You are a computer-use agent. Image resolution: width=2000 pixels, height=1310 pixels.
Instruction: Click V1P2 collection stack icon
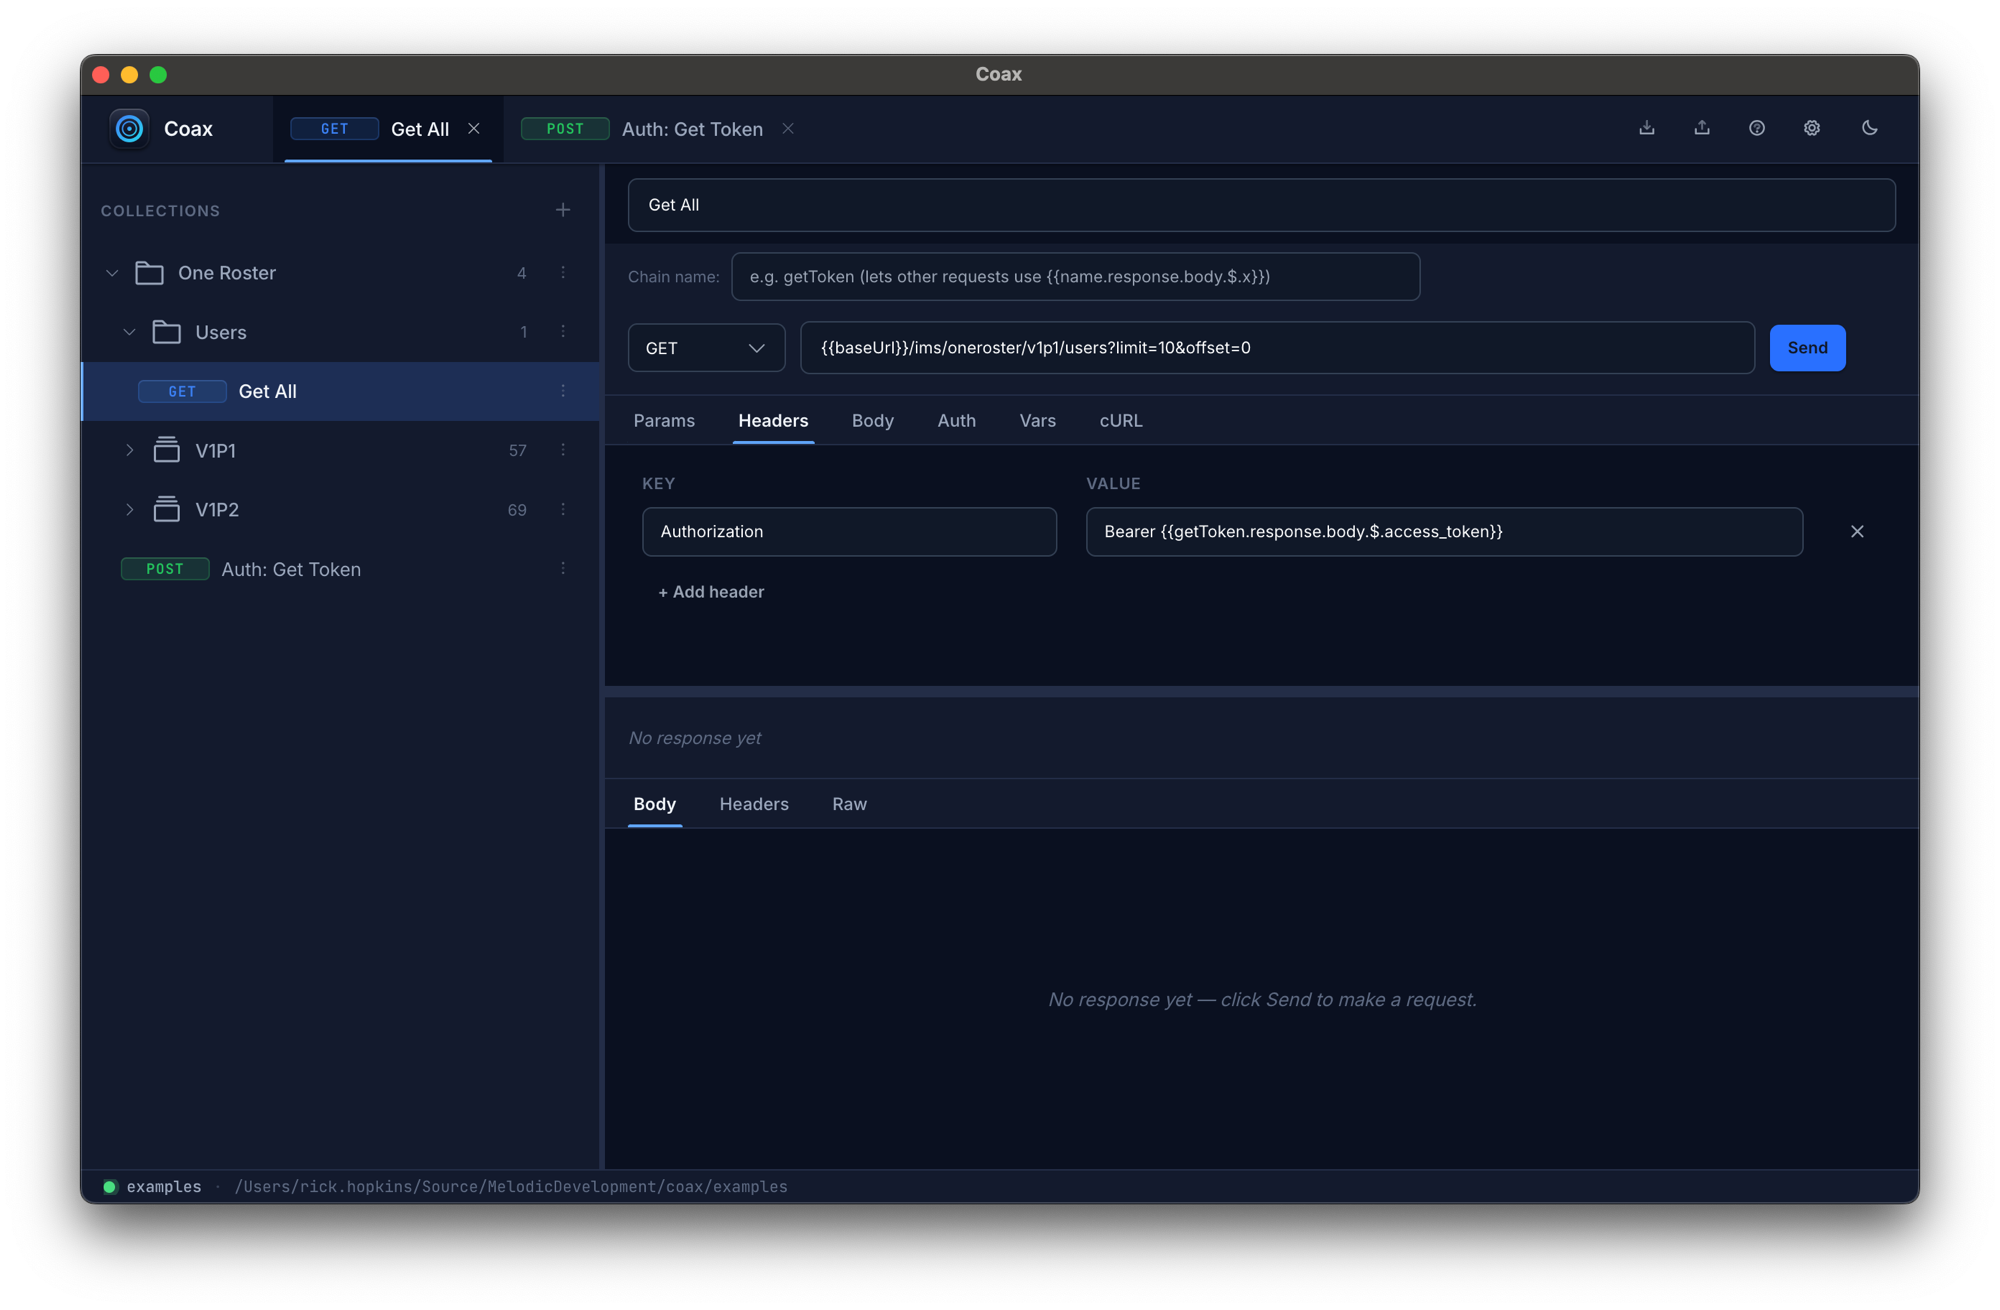tap(167, 510)
